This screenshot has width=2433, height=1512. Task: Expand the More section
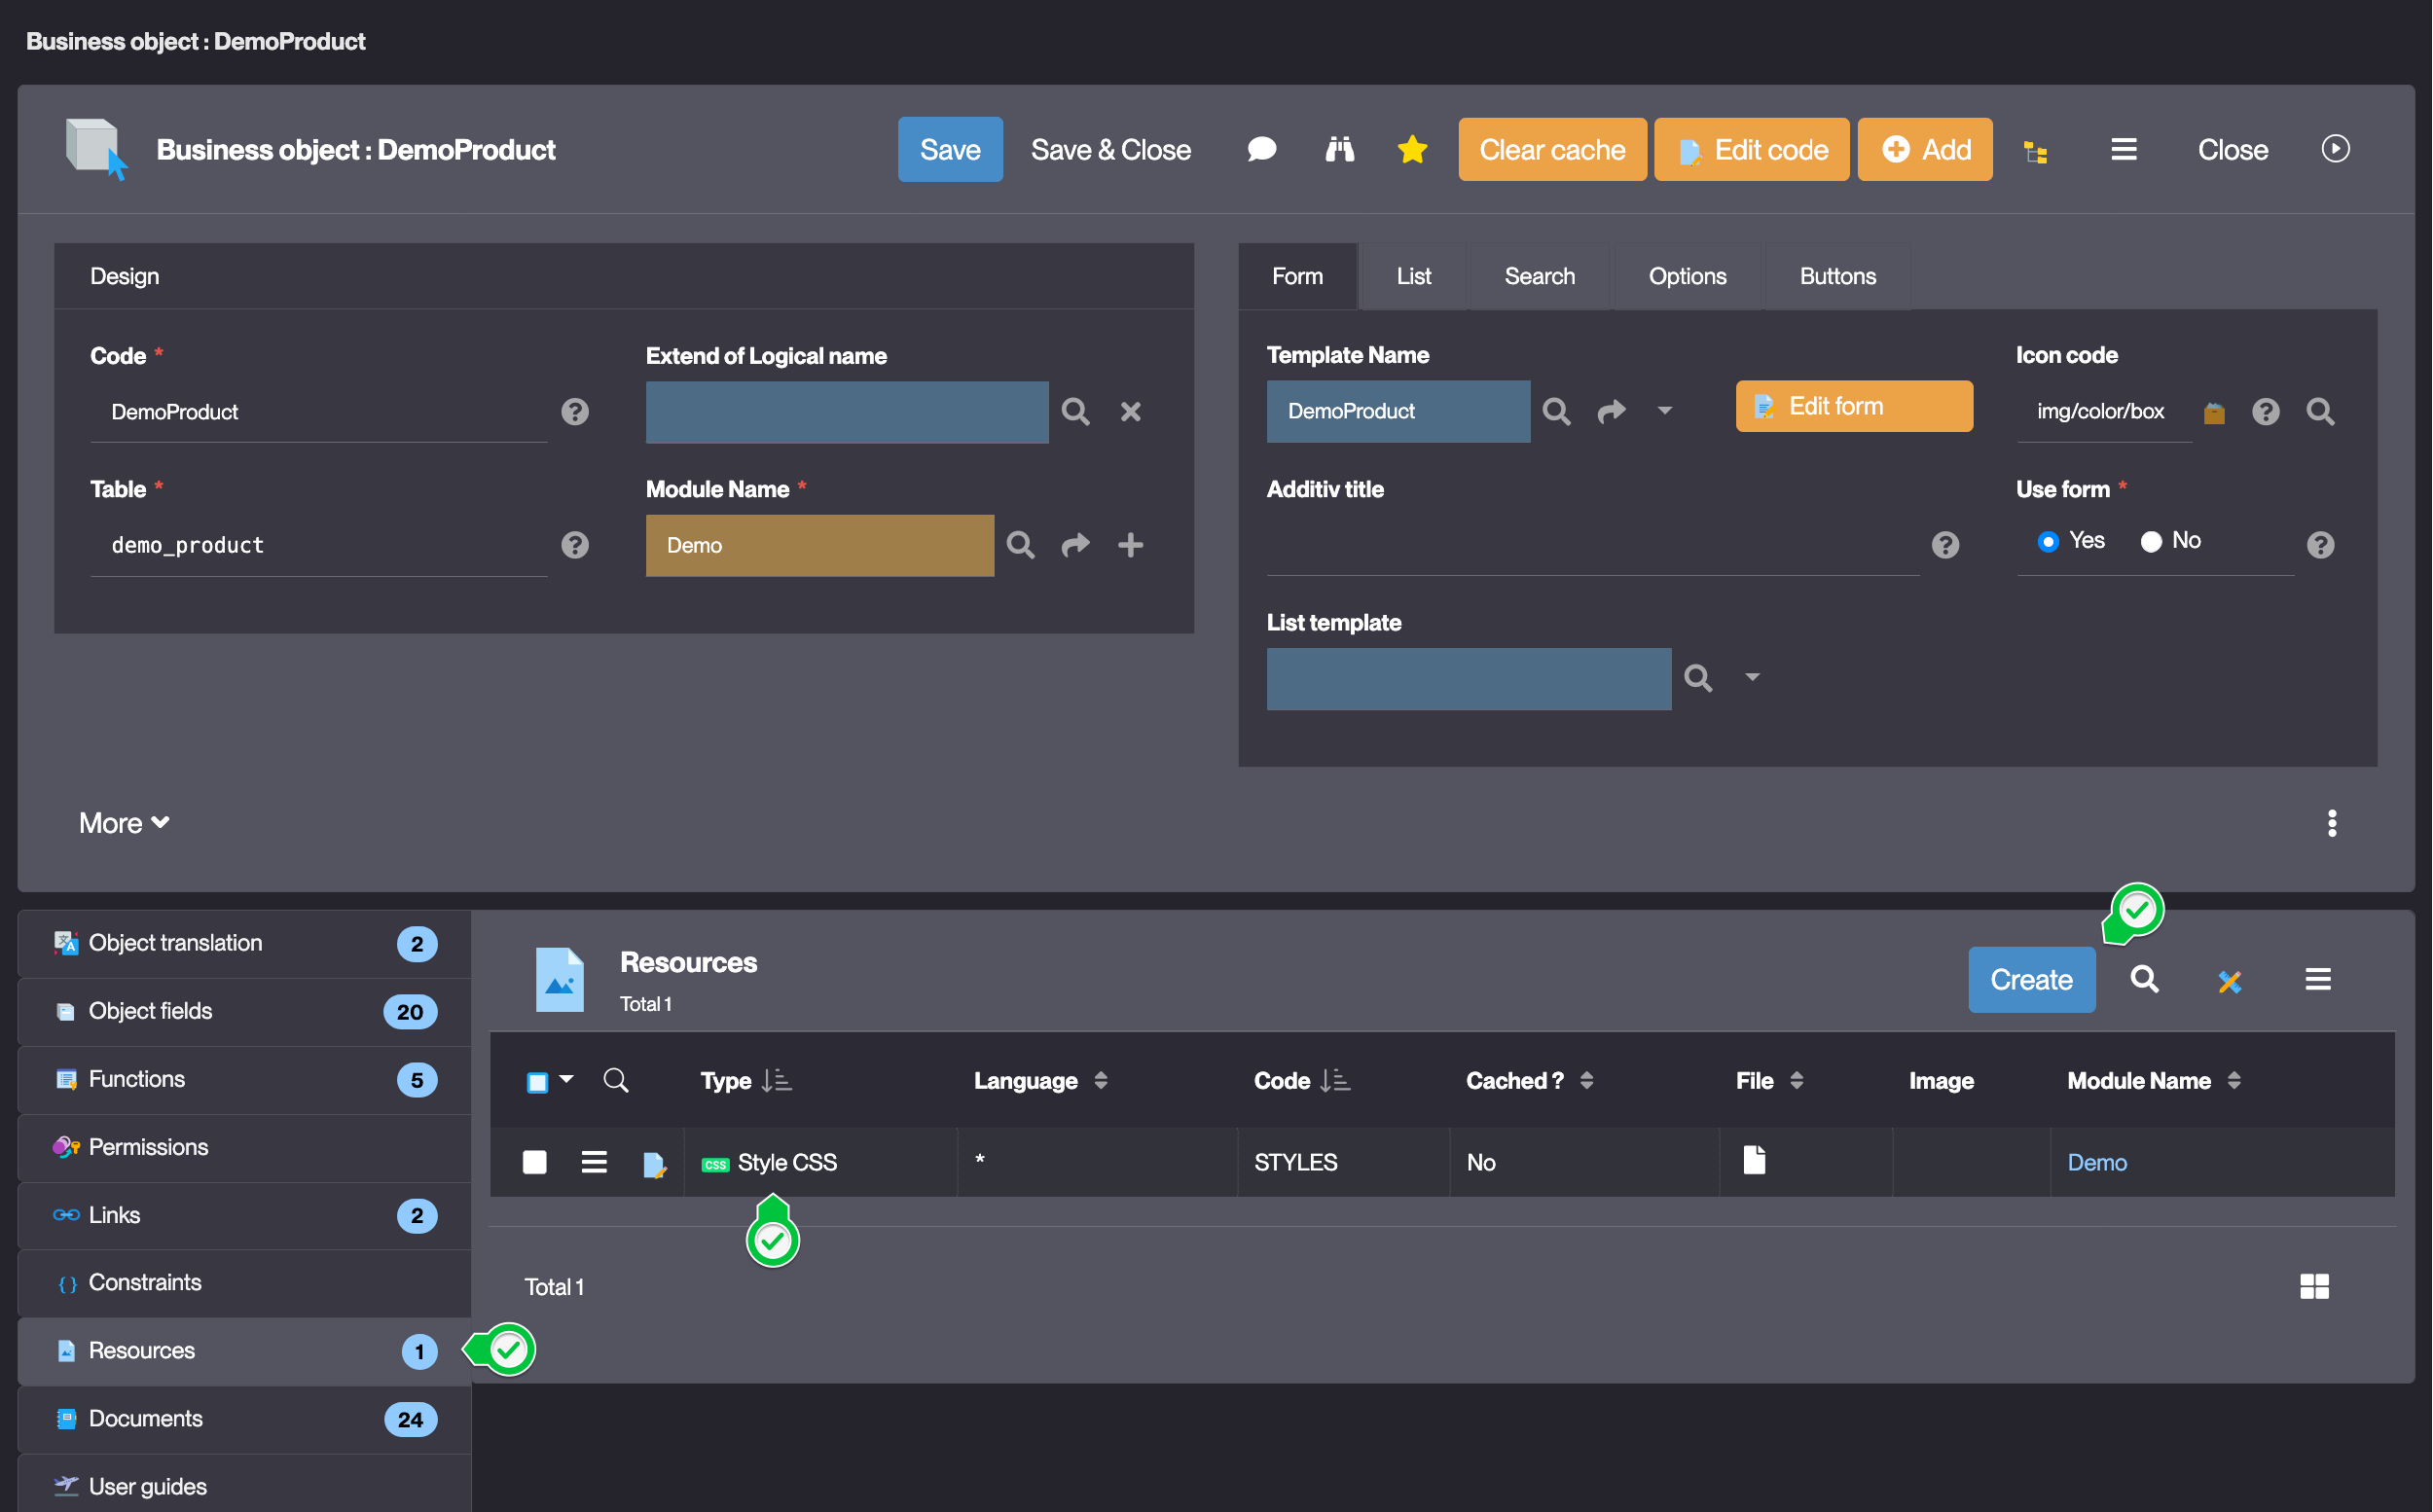pyautogui.click(x=124, y=823)
